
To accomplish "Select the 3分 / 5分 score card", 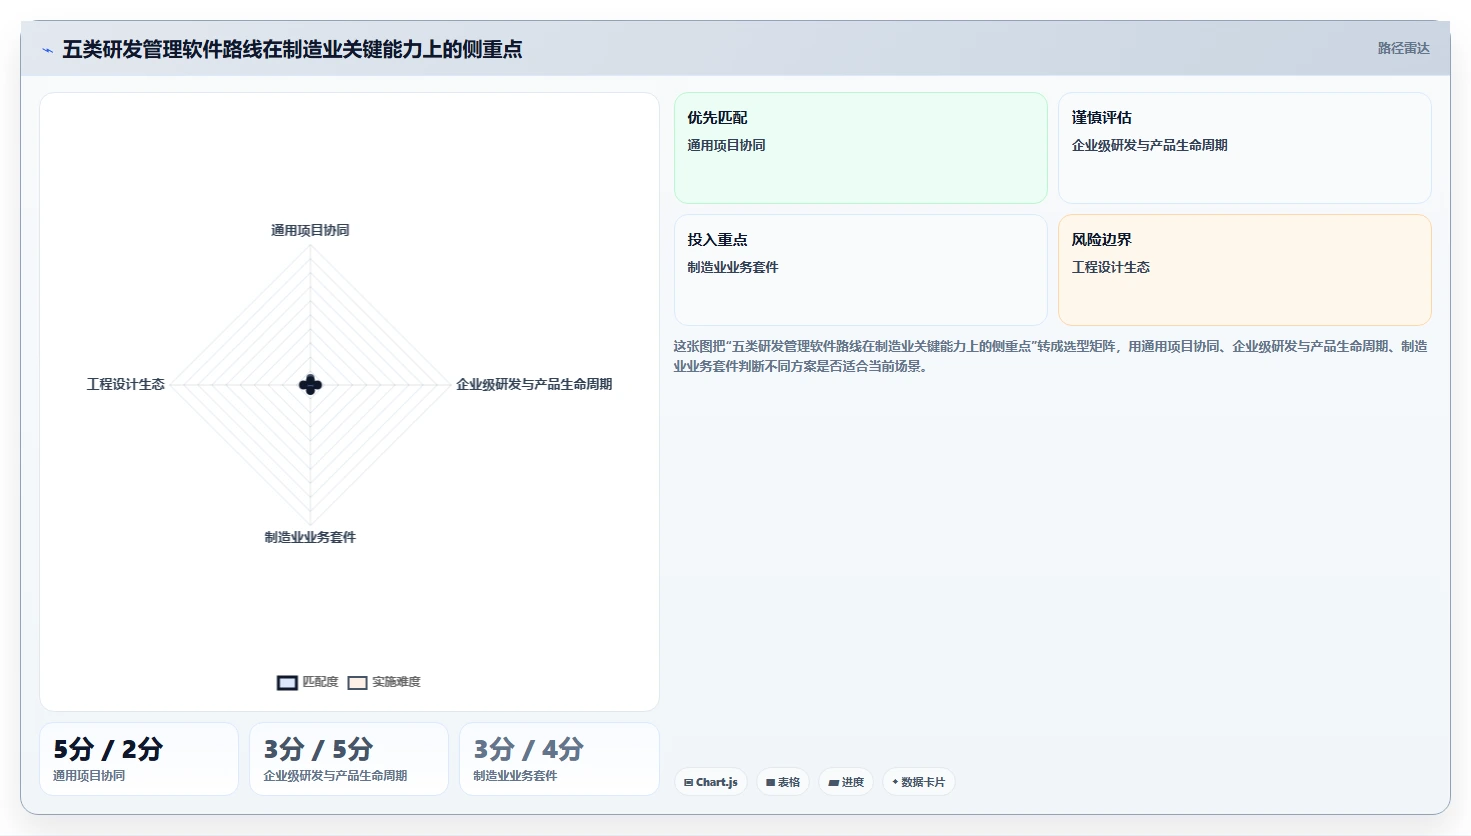I will 349,759.
